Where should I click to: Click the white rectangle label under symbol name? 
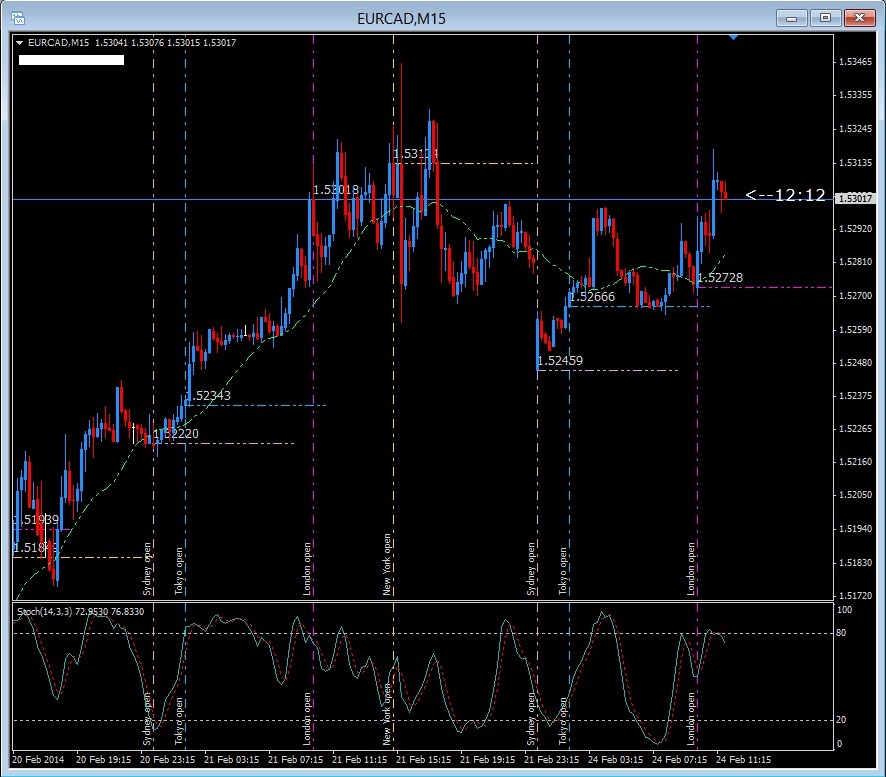pos(71,60)
